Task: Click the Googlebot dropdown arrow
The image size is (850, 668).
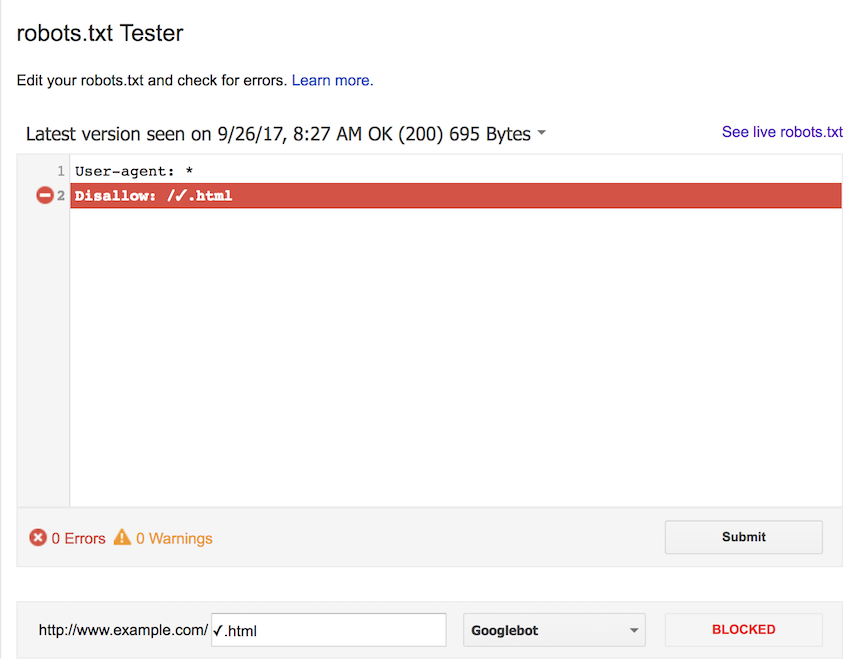Action: tap(634, 631)
